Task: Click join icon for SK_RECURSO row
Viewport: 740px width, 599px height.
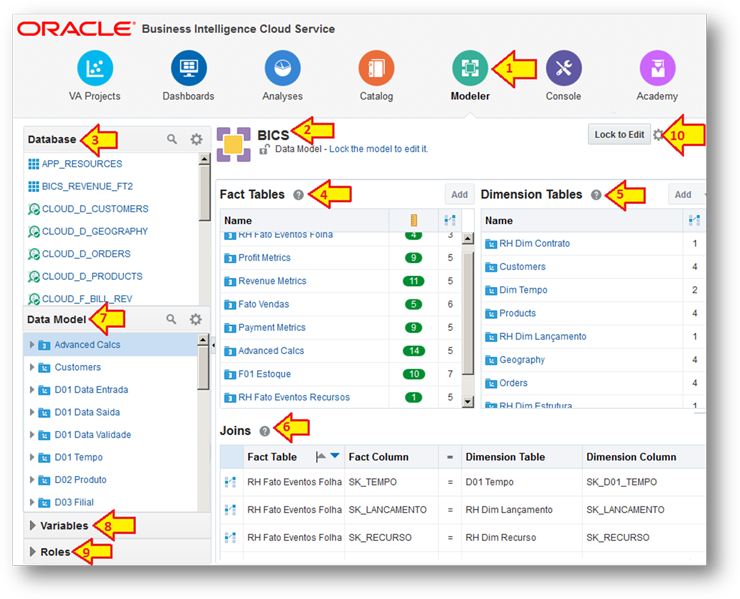Action: click(x=230, y=538)
